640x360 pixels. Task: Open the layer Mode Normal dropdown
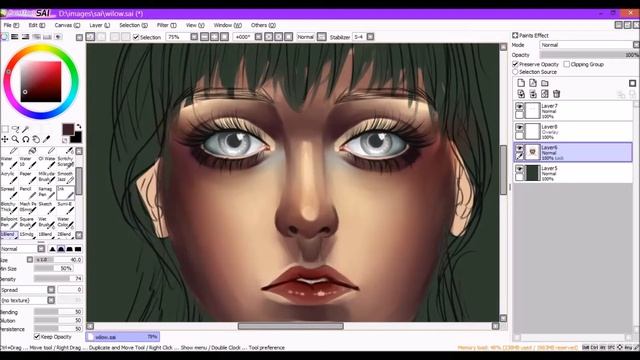[589, 45]
